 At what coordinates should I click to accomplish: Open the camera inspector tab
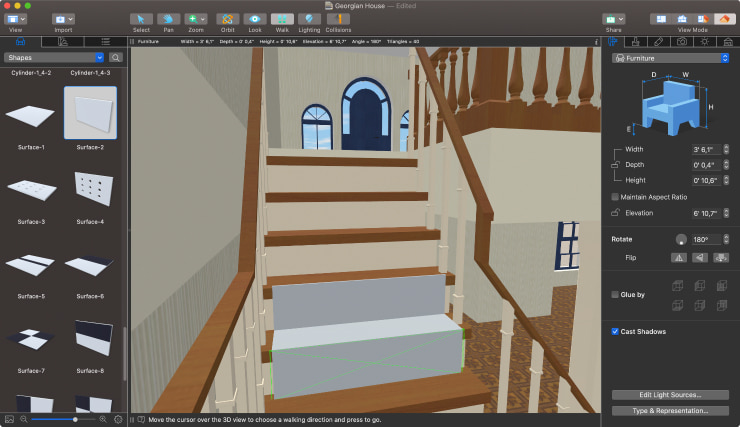[682, 42]
